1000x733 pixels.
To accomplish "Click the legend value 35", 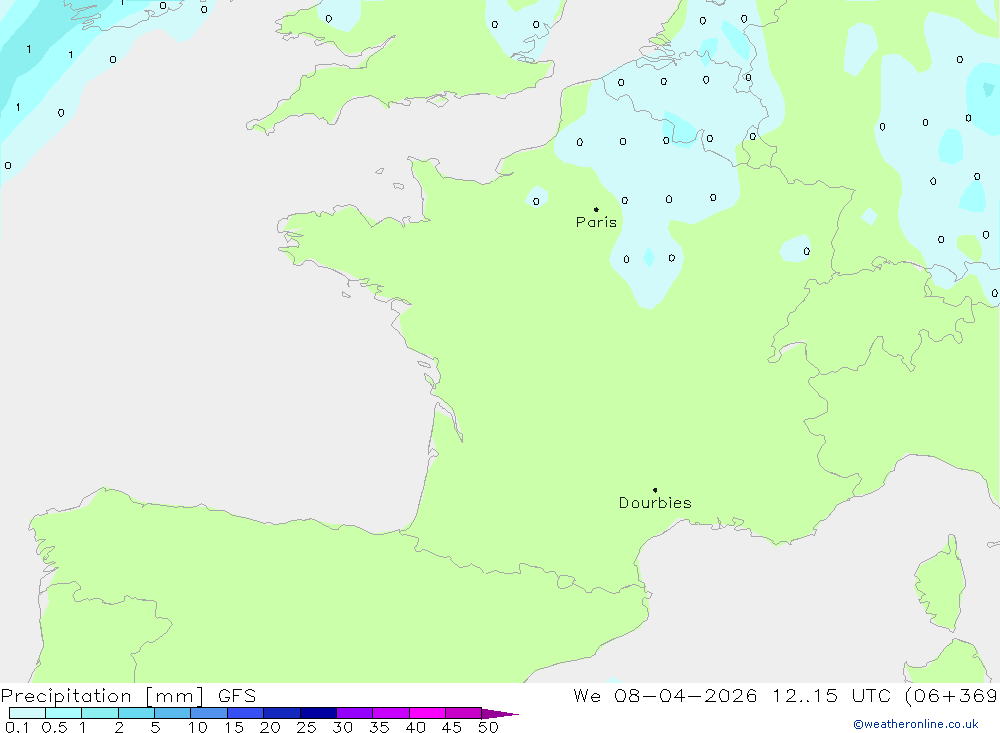I will click(x=379, y=727).
